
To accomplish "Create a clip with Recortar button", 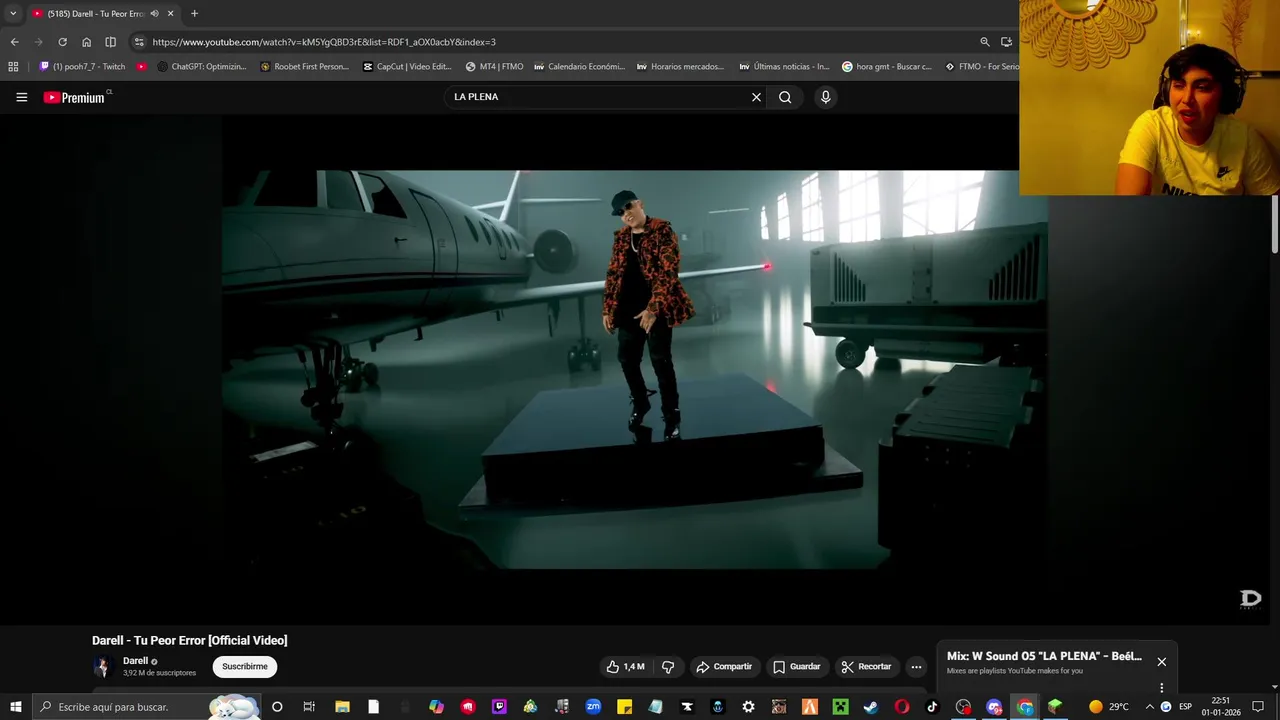I will (866, 667).
